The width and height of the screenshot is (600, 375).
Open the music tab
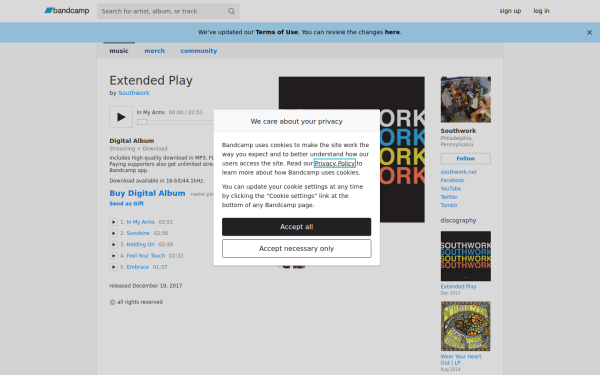119,51
